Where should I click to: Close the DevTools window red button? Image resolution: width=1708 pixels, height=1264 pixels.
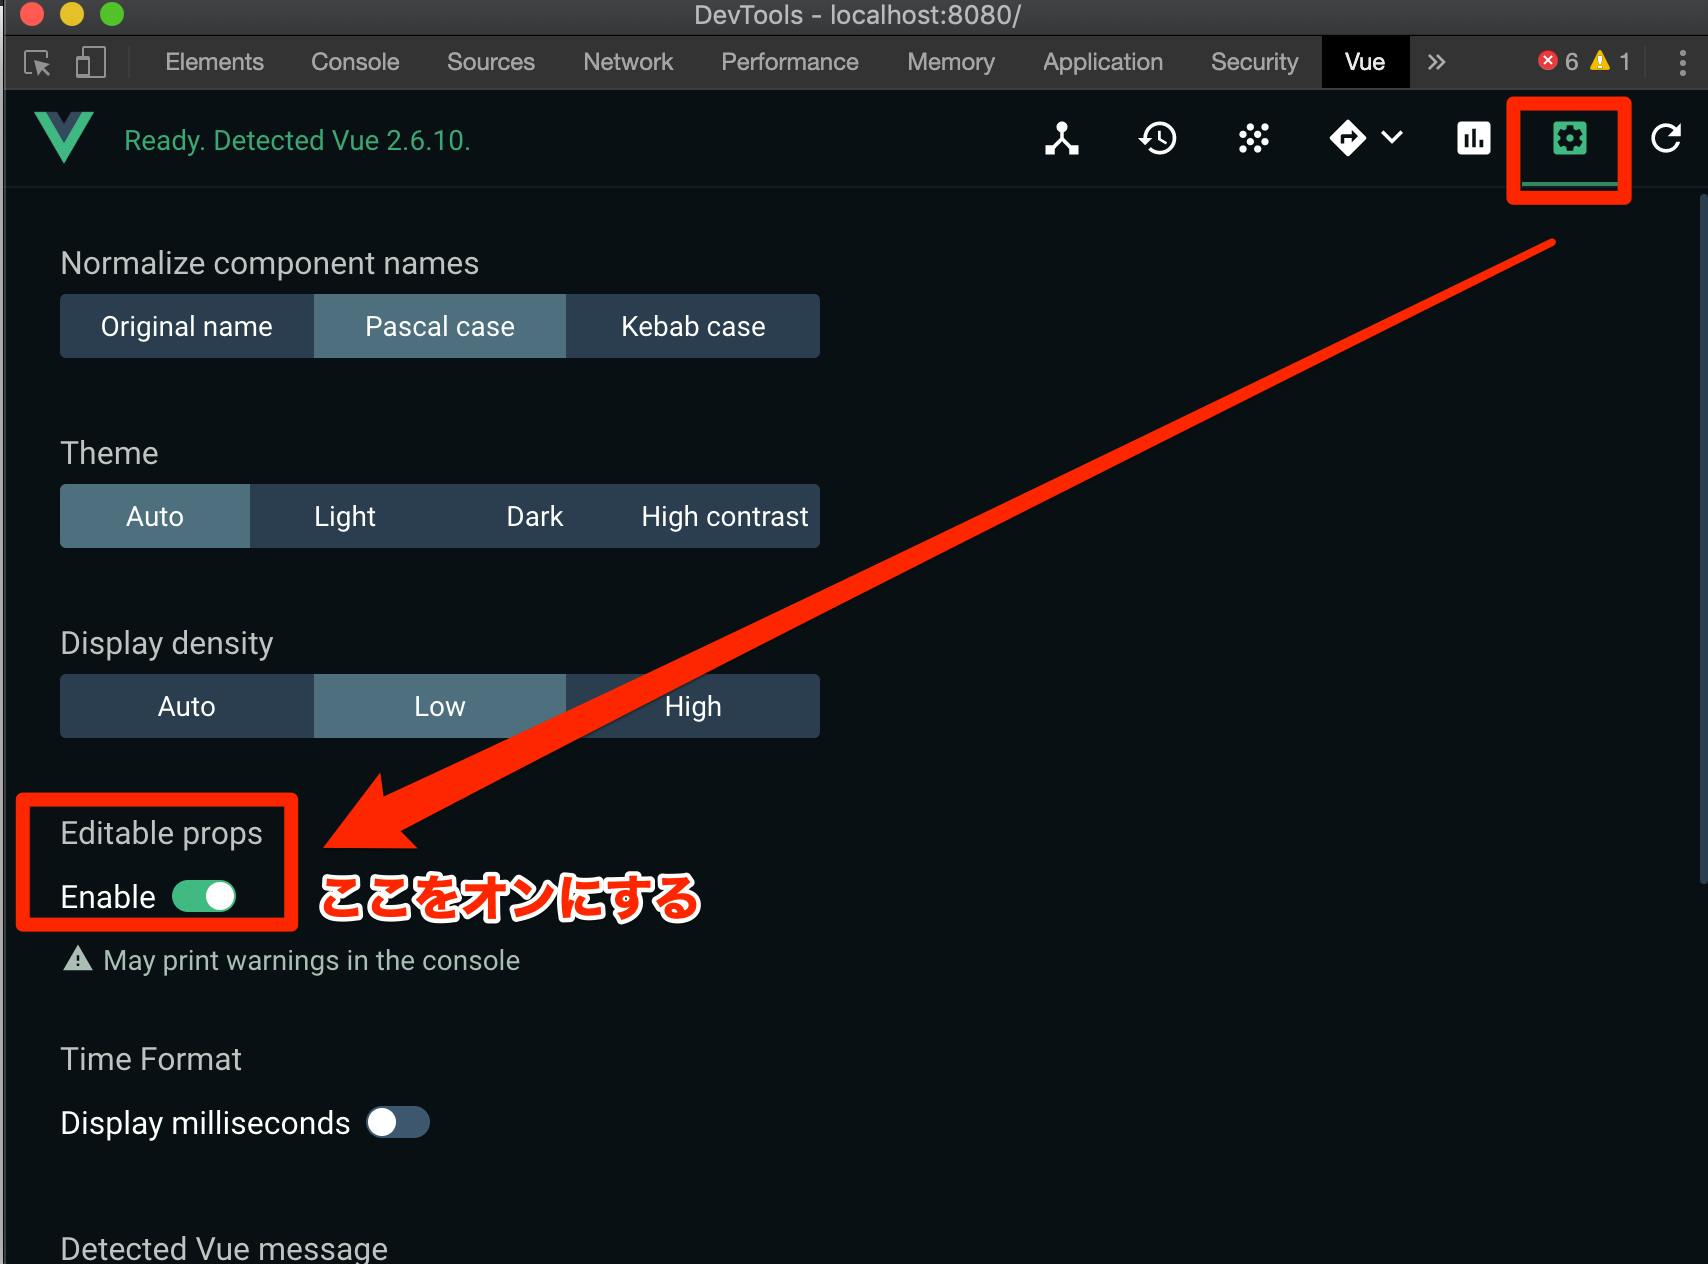click(x=32, y=14)
